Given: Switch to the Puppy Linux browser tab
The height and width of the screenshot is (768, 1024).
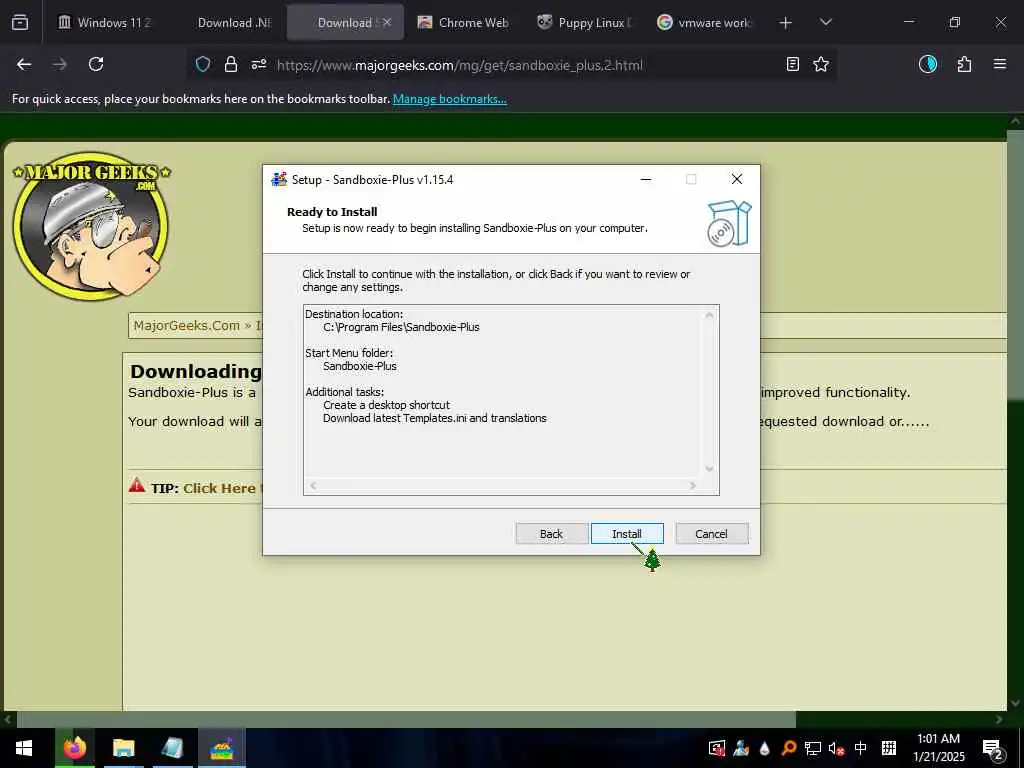Looking at the screenshot, I should [x=583, y=22].
